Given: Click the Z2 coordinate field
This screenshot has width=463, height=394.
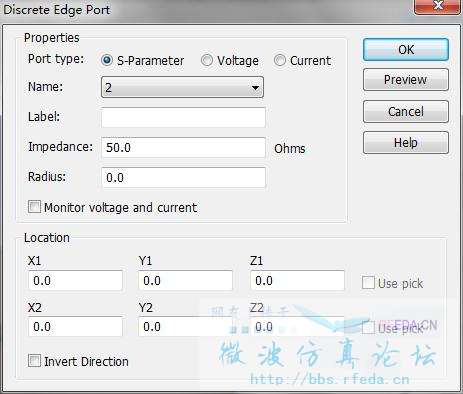Looking at the screenshot, I should click(x=297, y=327).
